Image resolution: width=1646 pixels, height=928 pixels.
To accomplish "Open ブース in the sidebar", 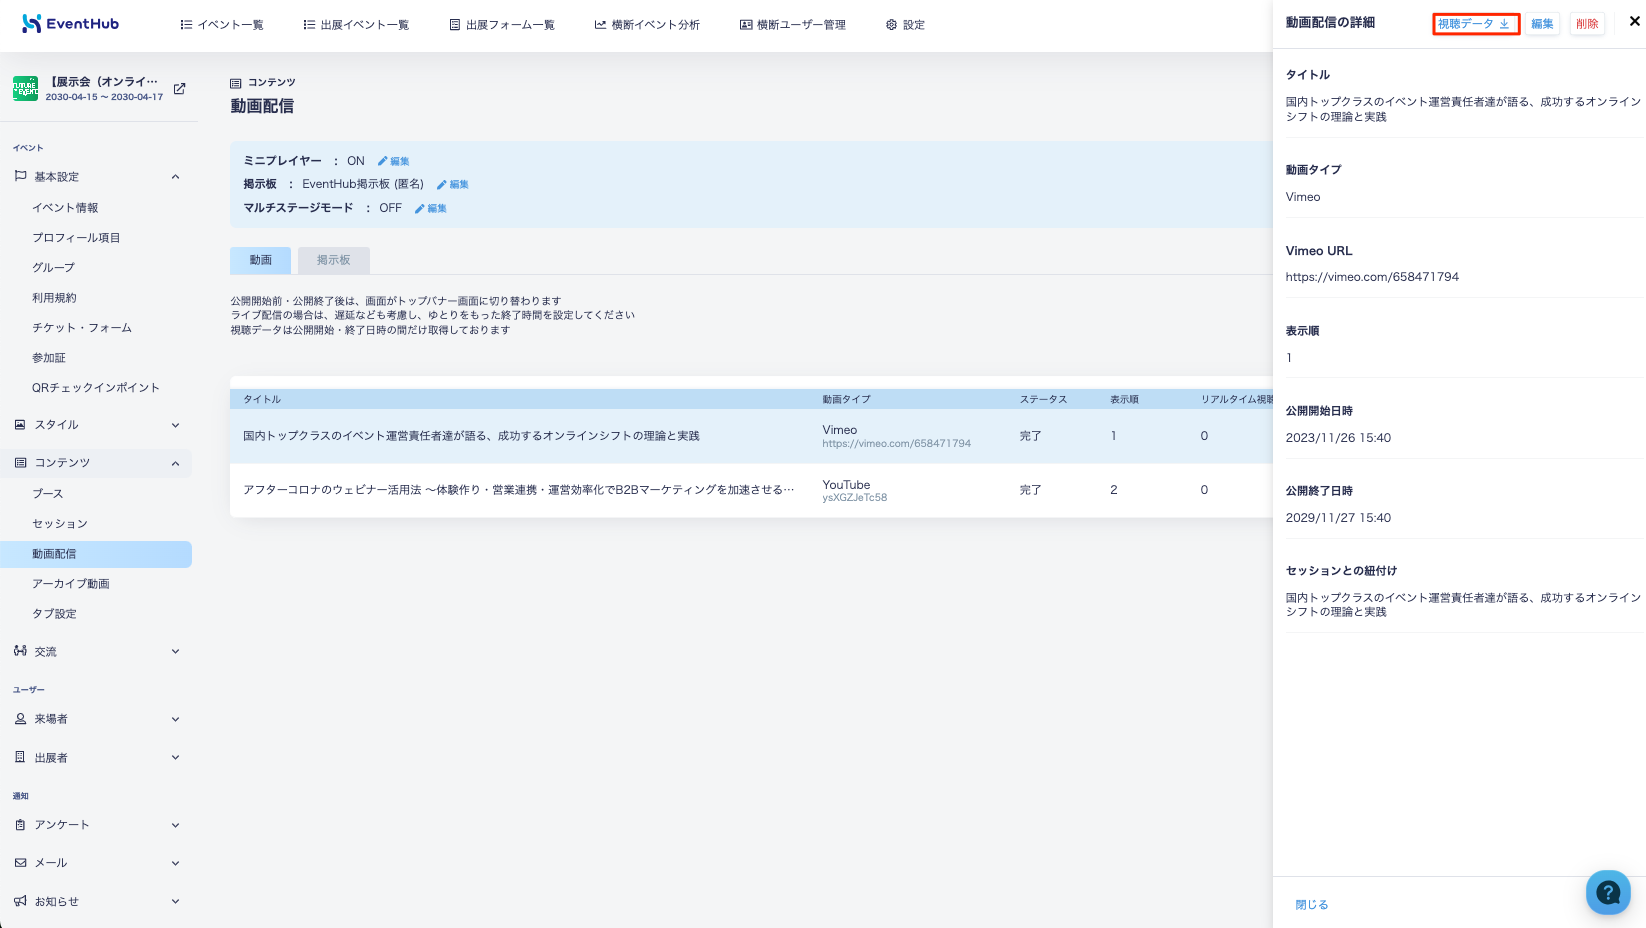I will point(47,494).
